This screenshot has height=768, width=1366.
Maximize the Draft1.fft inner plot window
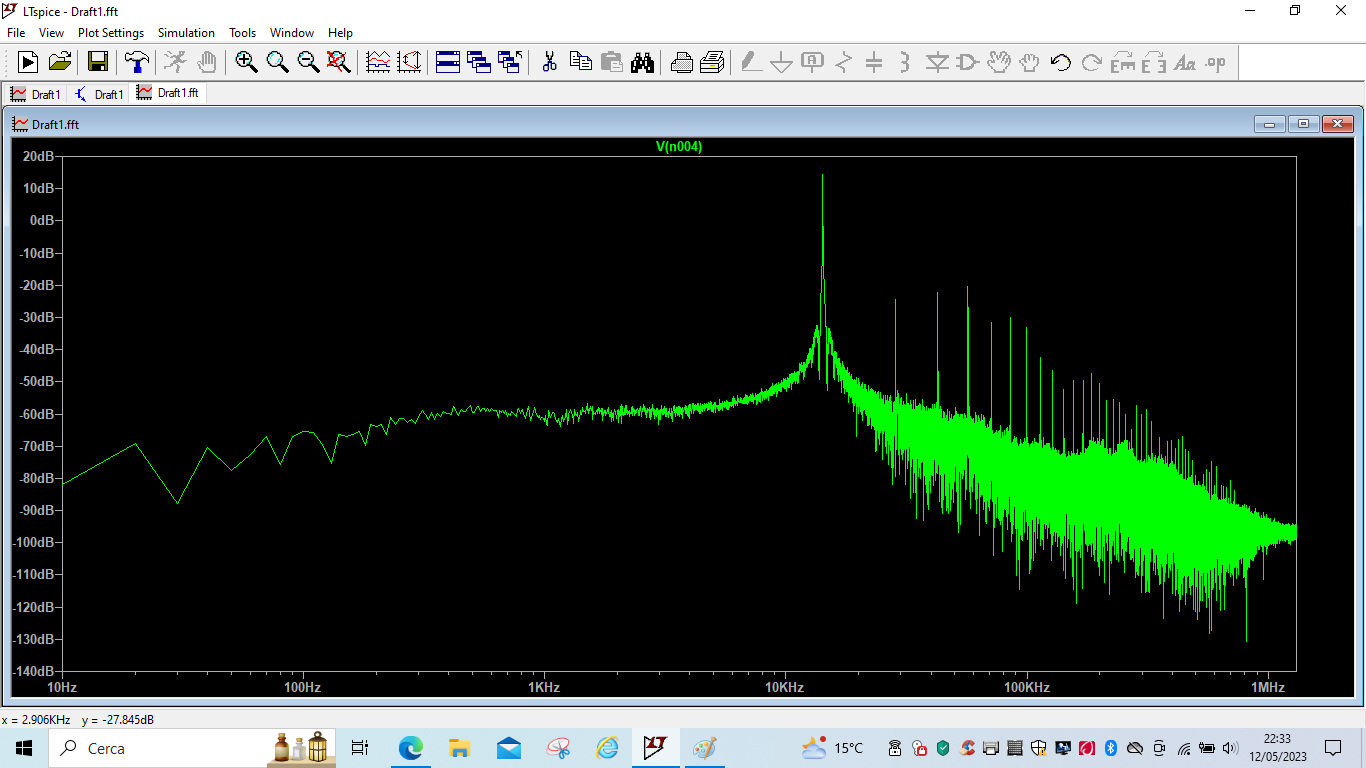click(1304, 124)
